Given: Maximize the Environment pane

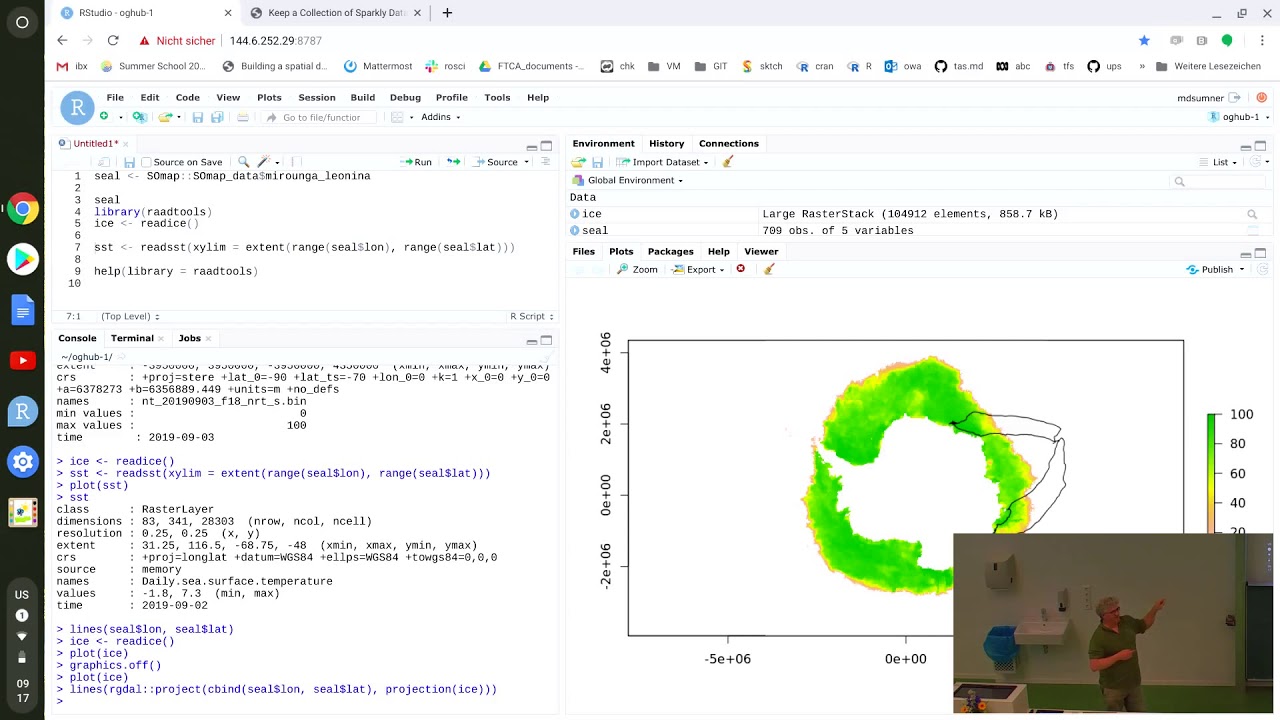Looking at the screenshot, I should point(1260,146).
